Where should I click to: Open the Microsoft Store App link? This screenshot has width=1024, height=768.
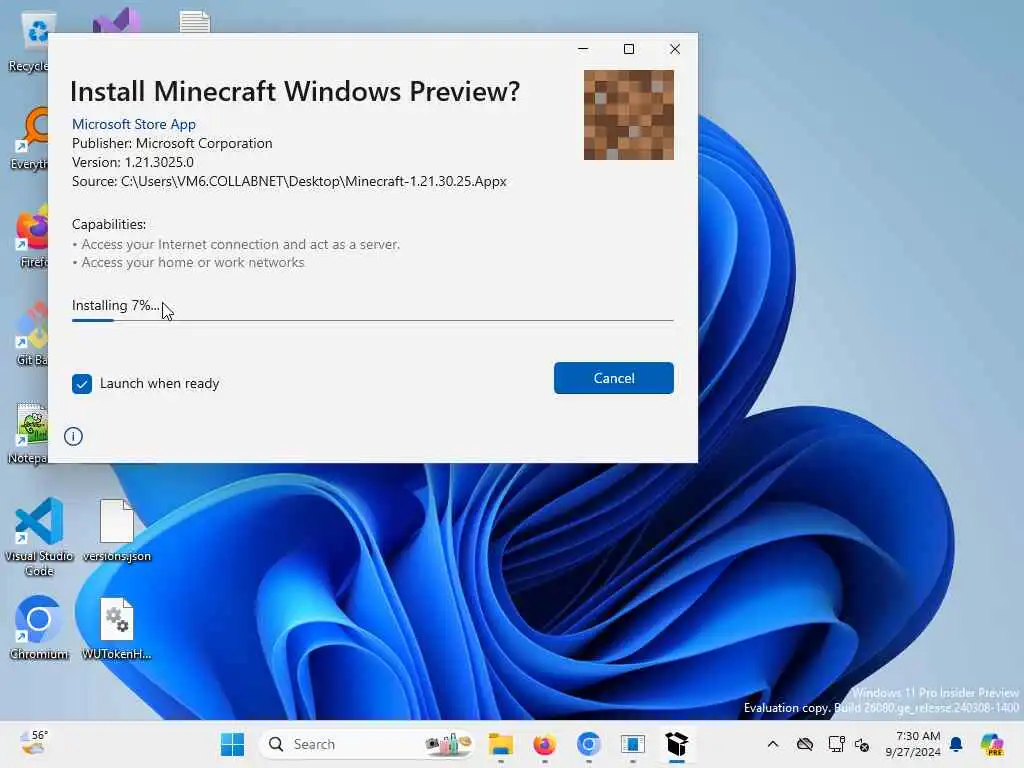coord(134,124)
